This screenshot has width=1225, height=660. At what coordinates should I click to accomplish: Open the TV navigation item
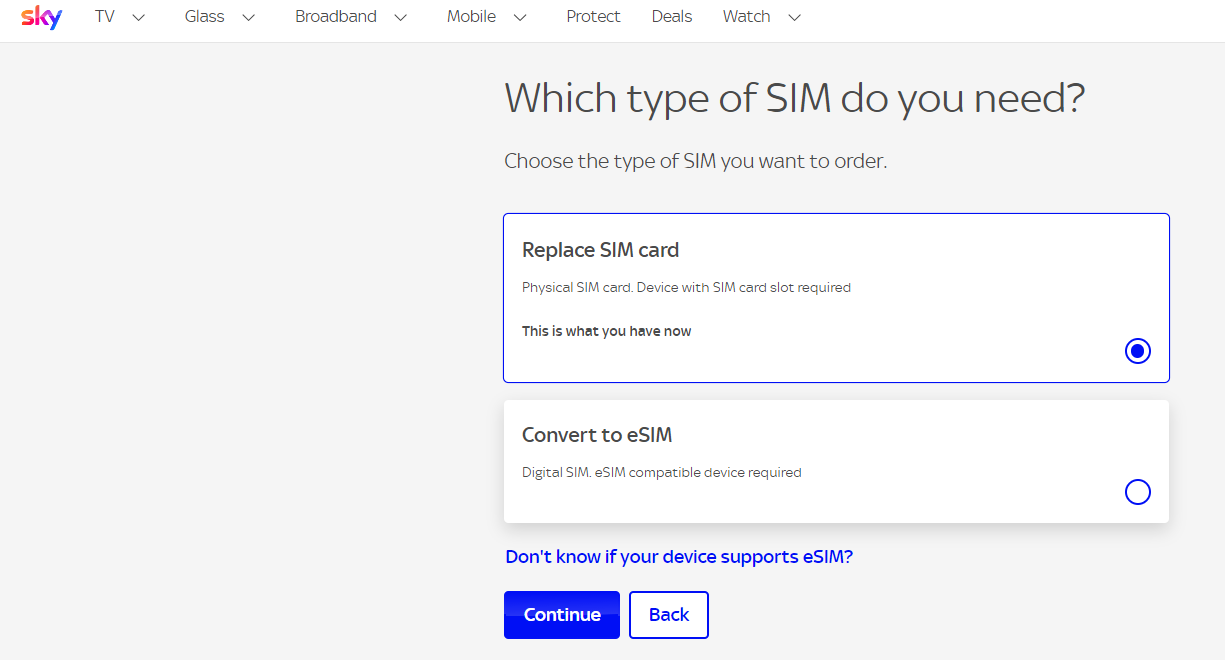(105, 17)
